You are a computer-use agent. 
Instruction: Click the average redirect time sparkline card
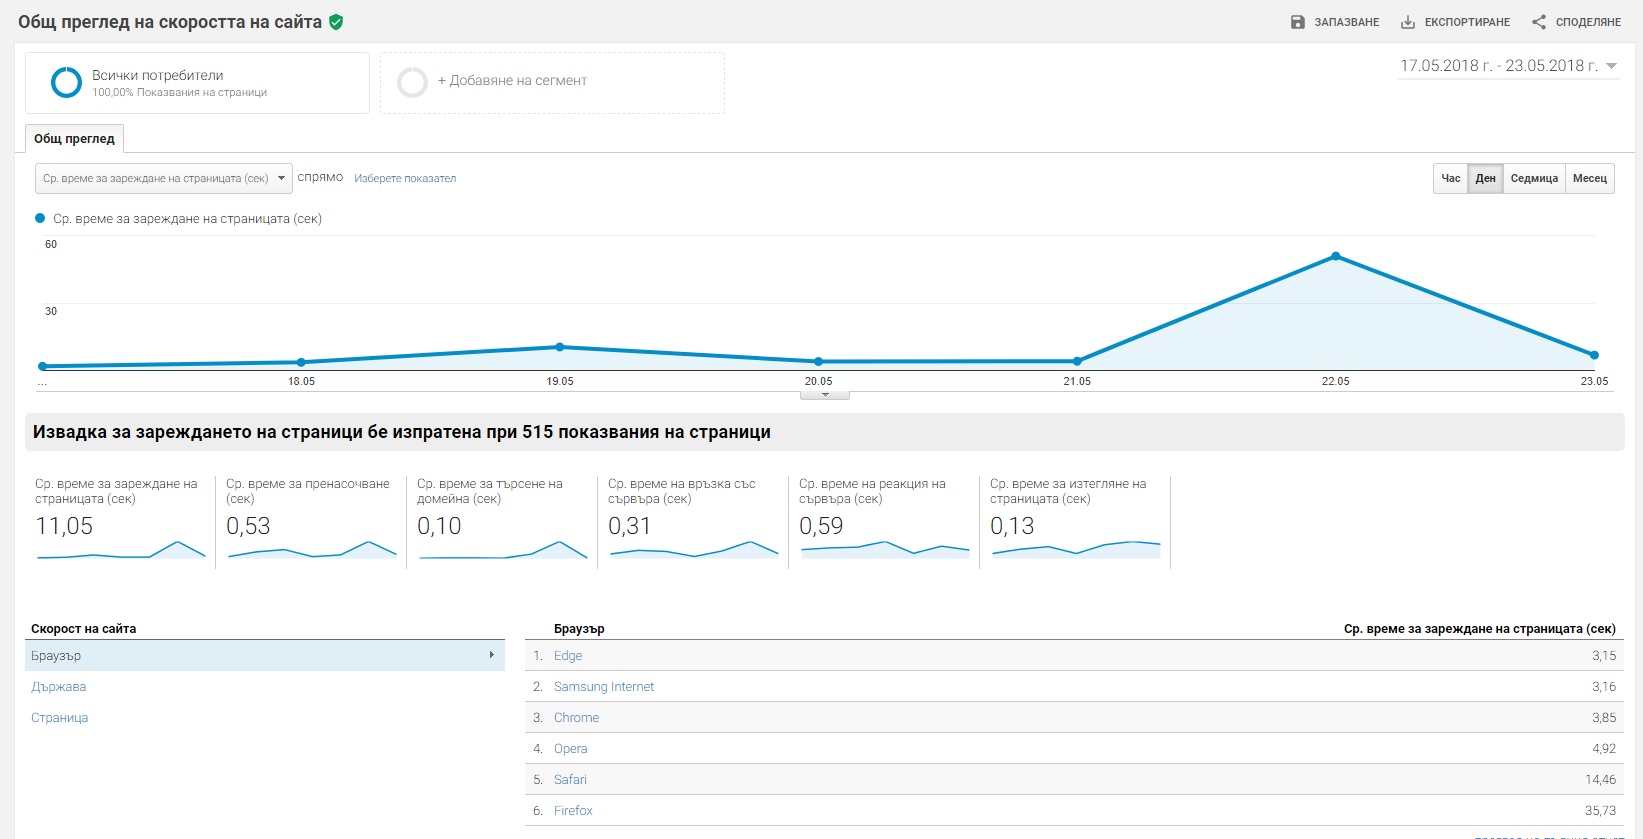point(311,522)
